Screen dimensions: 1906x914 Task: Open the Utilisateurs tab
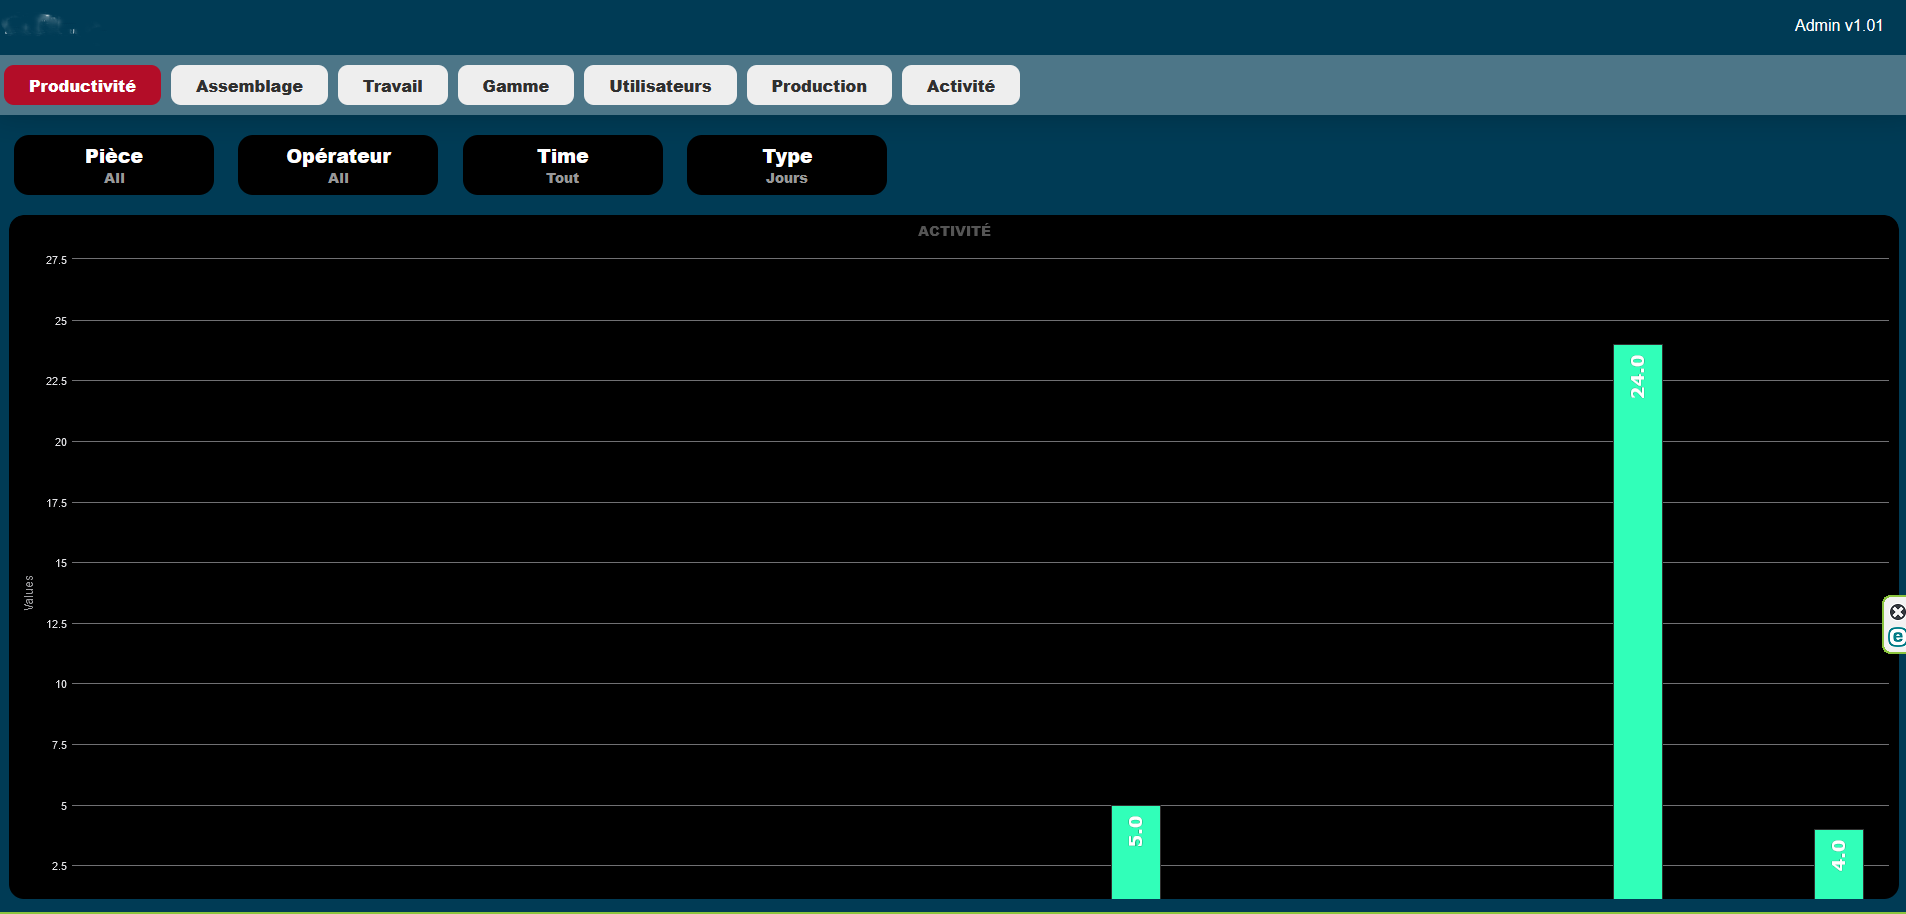pos(660,85)
